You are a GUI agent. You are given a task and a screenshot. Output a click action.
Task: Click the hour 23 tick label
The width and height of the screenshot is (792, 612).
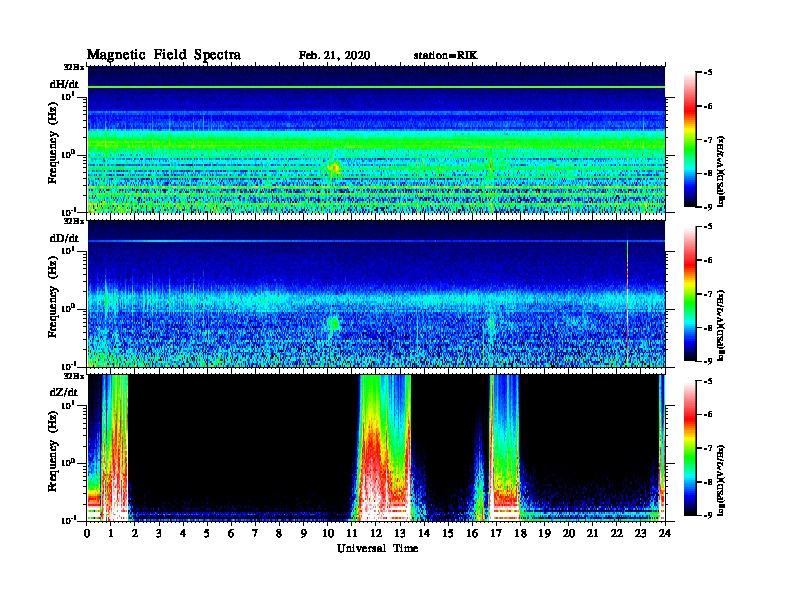(x=641, y=533)
